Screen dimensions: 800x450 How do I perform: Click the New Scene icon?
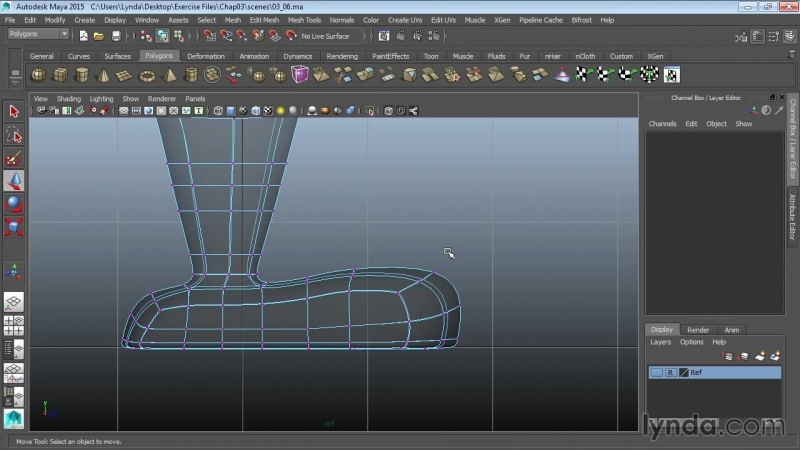(x=83, y=36)
